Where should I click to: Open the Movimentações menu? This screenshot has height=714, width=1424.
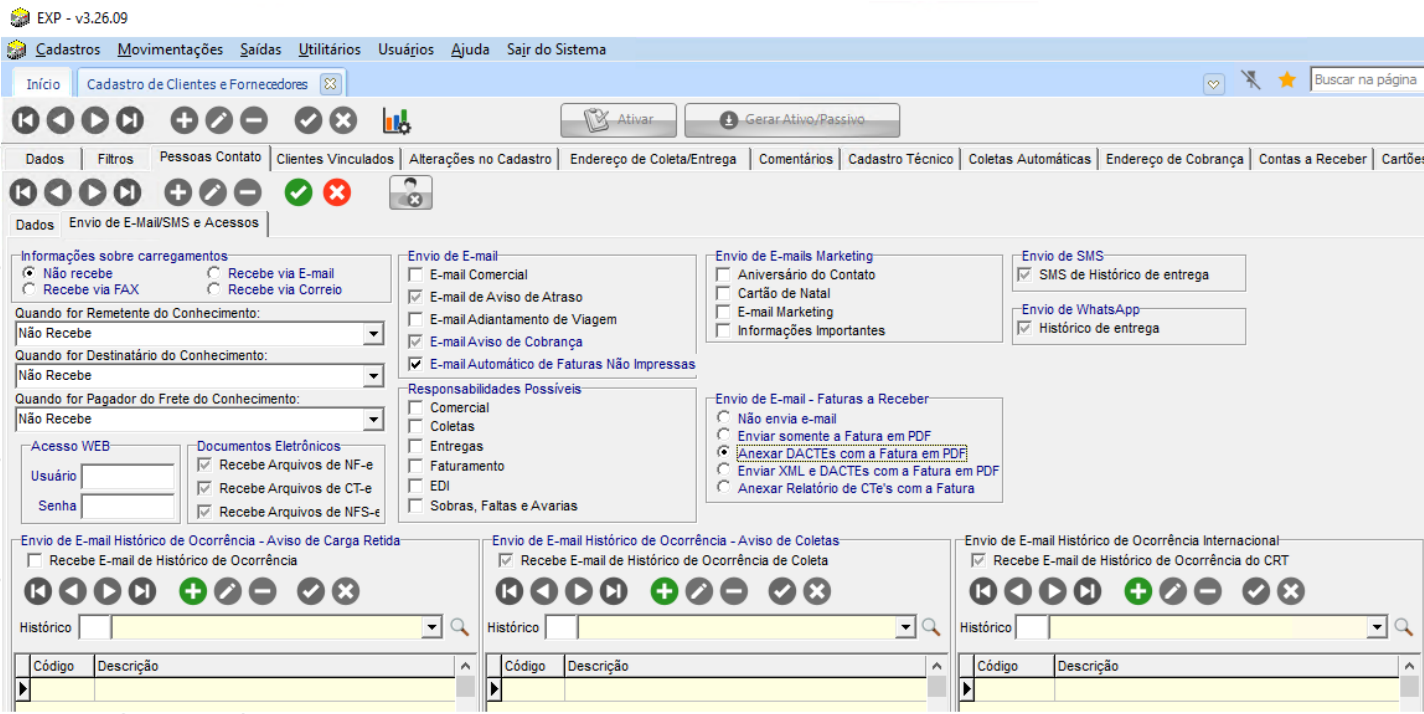point(170,49)
